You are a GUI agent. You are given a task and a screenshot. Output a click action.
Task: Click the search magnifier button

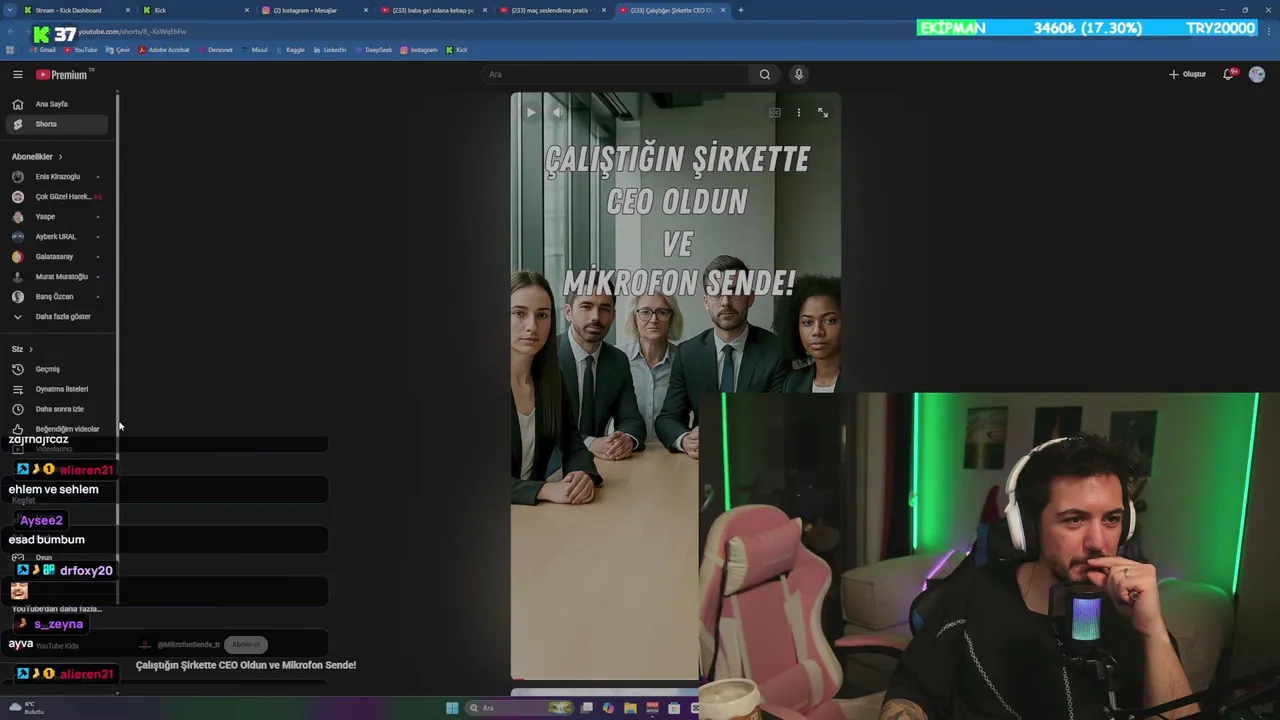pyautogui.click(x=765, y=74)
